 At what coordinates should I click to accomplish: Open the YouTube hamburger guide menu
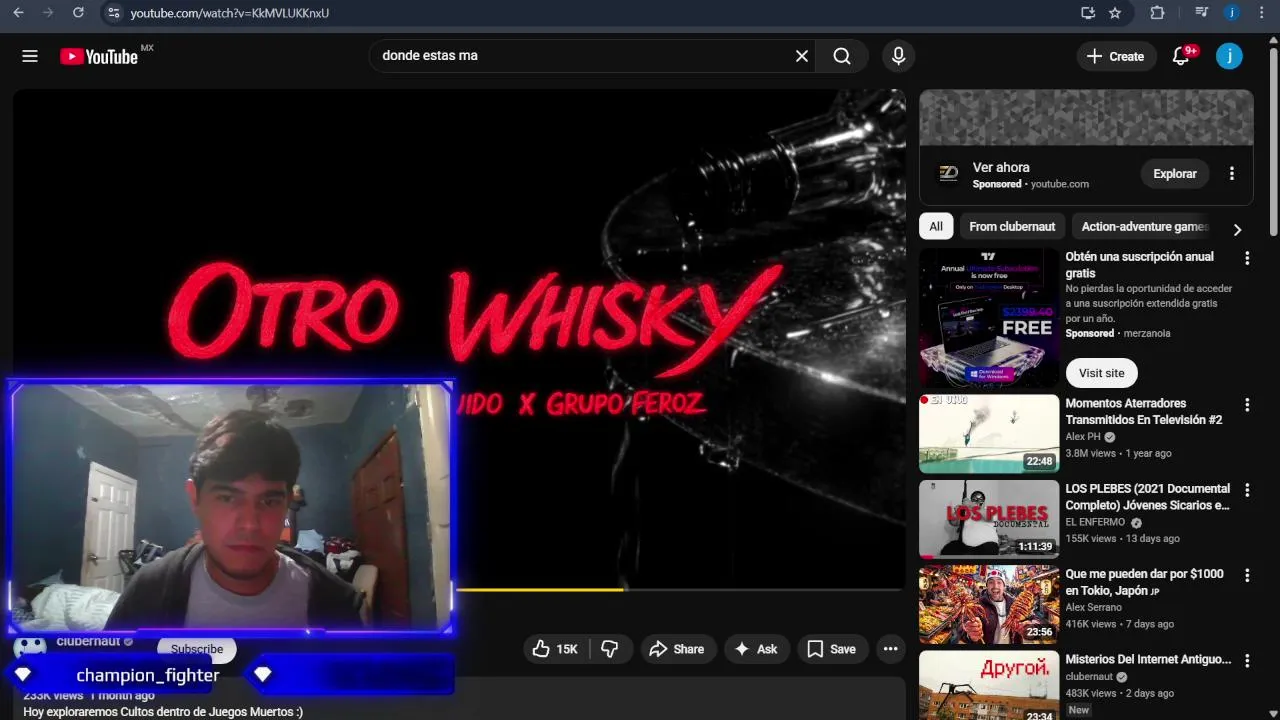coord(30,56)
